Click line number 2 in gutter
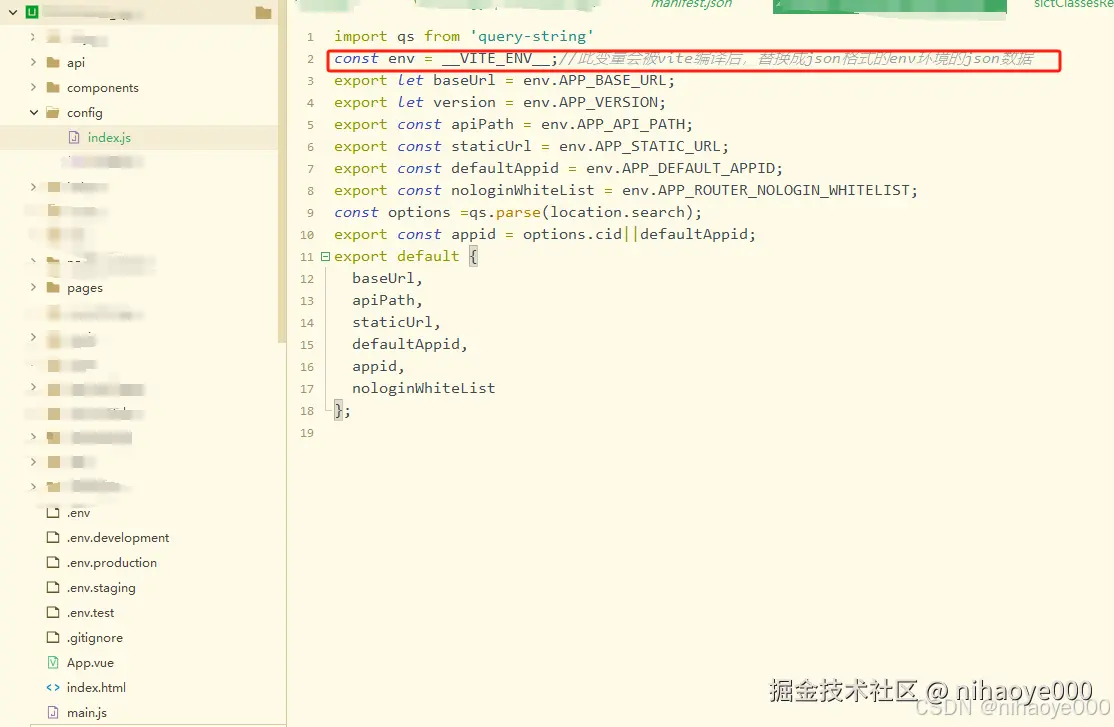 pos(310,59)
